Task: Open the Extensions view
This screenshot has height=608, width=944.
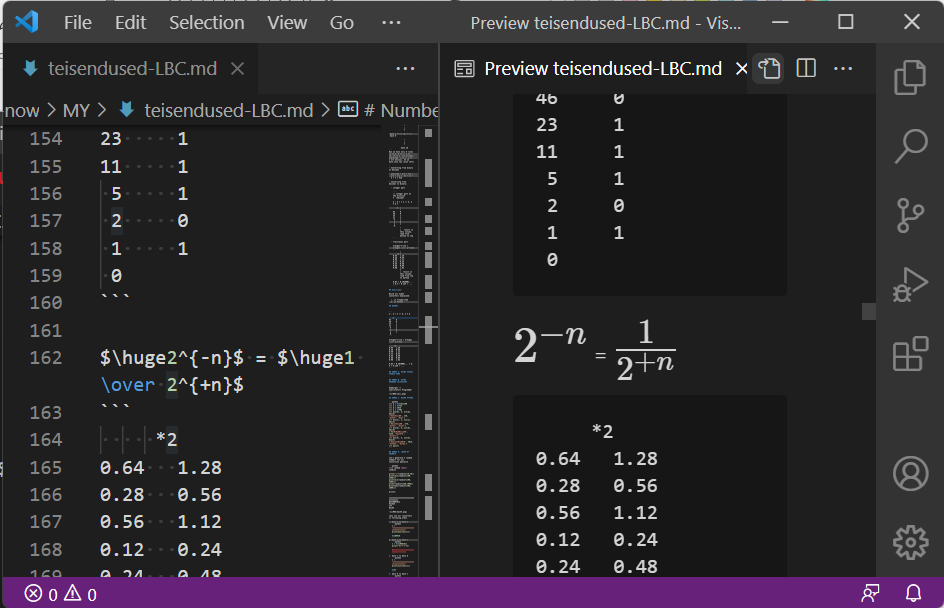Action: 910,353
